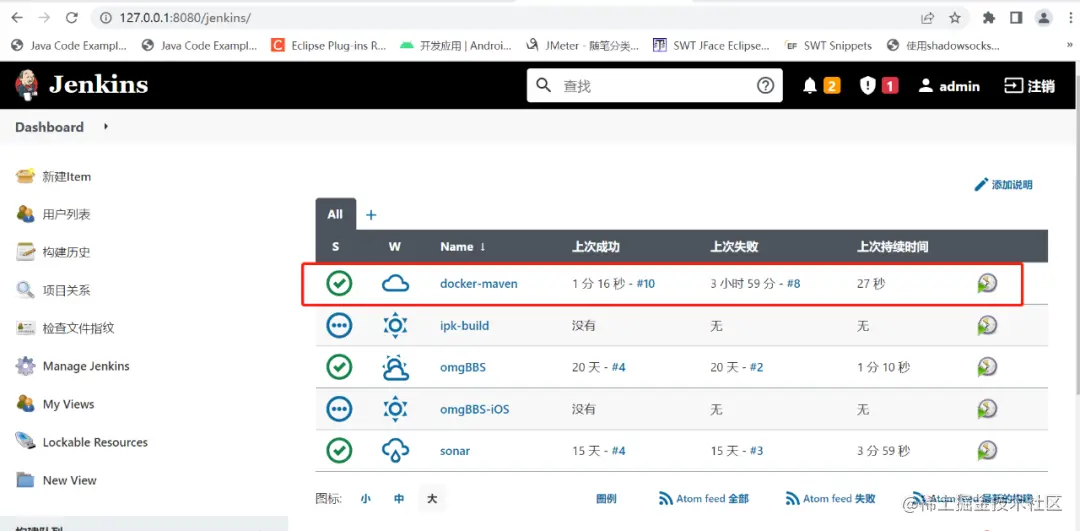This screenshot has width=1080, height=531.
Task: Click ipk-build not-built status icon
Action: click(339, 325)
